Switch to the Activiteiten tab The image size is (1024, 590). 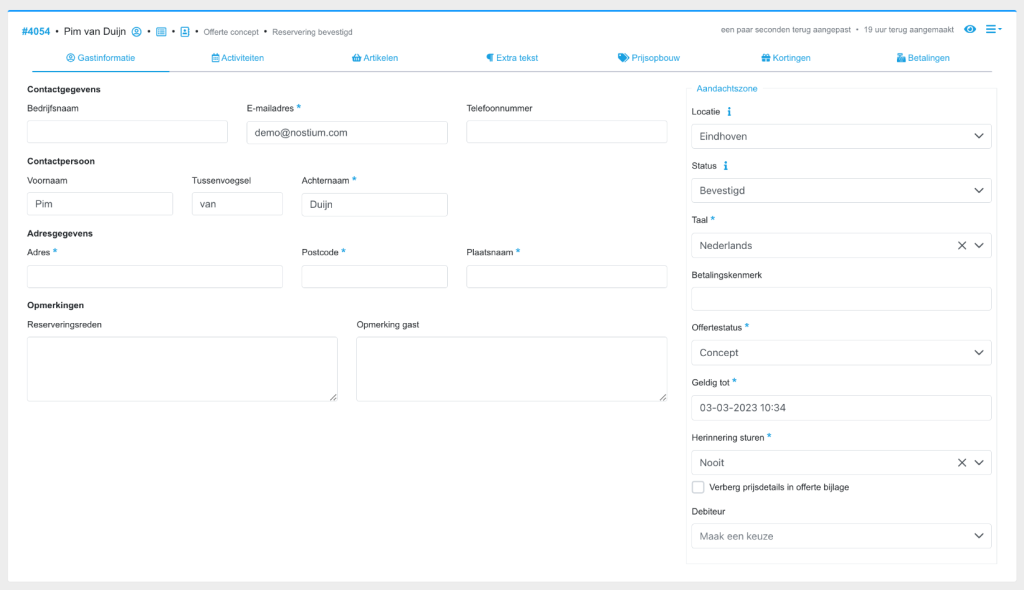(238, 58)
